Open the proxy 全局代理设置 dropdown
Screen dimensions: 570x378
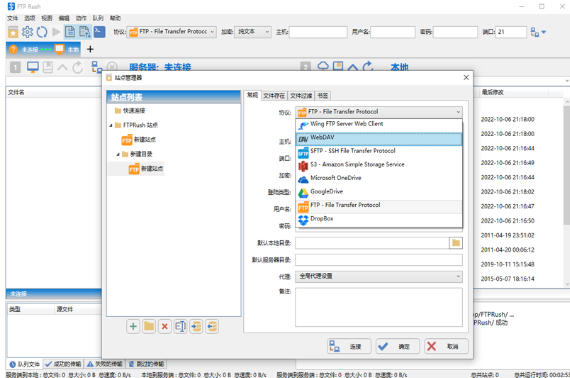379,277
